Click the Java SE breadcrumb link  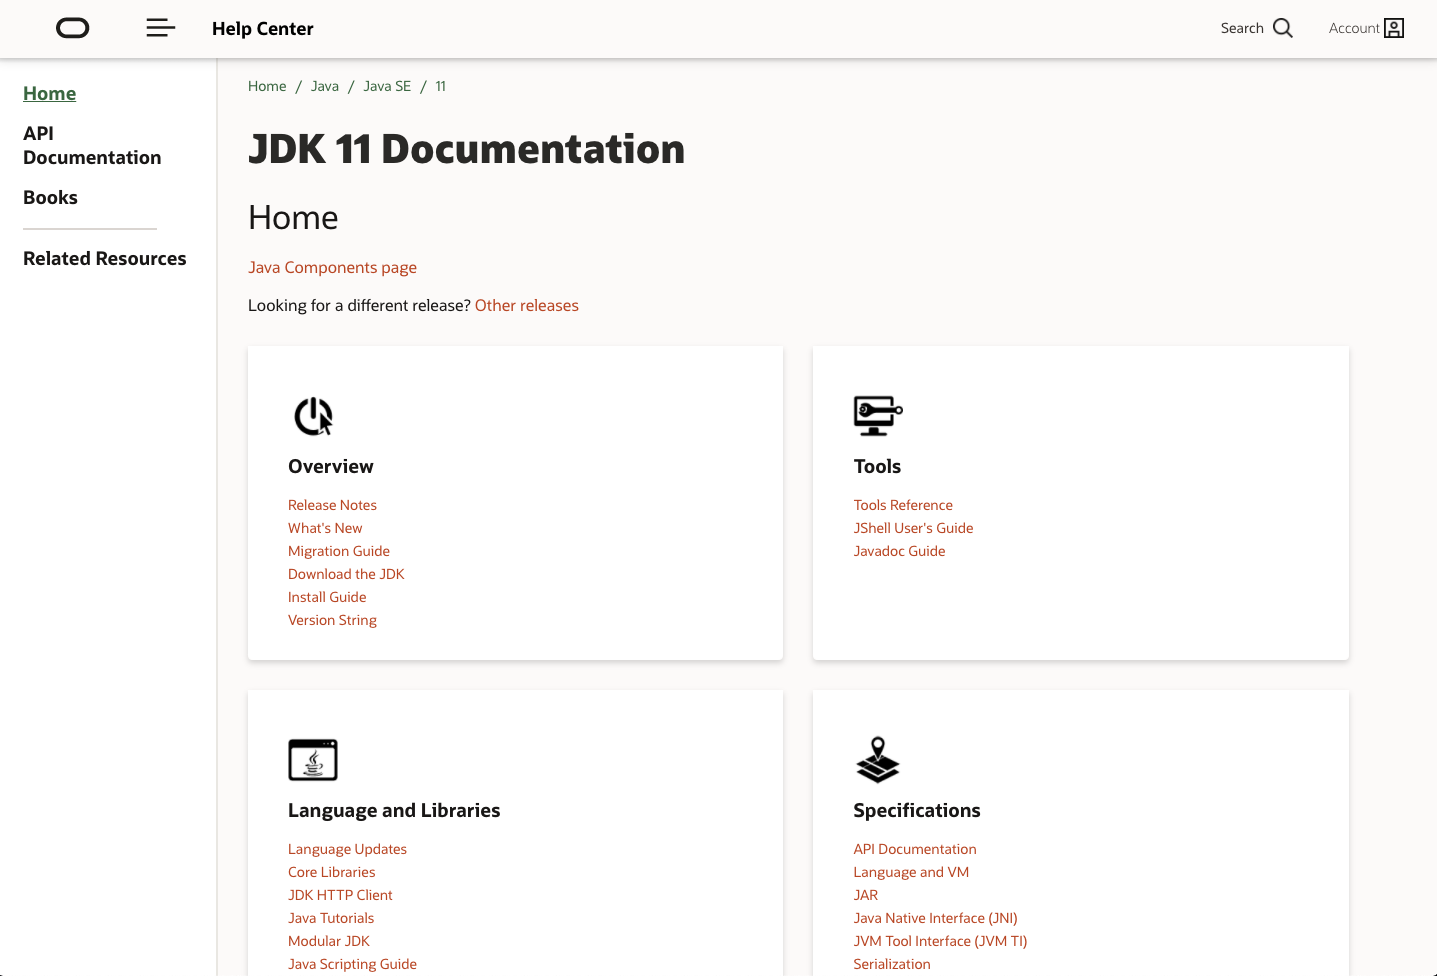click(387, 86)
